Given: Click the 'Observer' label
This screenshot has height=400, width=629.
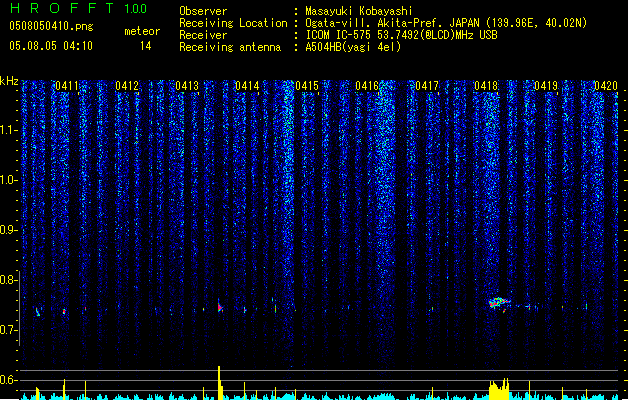Looking at the screenshot, I should pos(203,11).
